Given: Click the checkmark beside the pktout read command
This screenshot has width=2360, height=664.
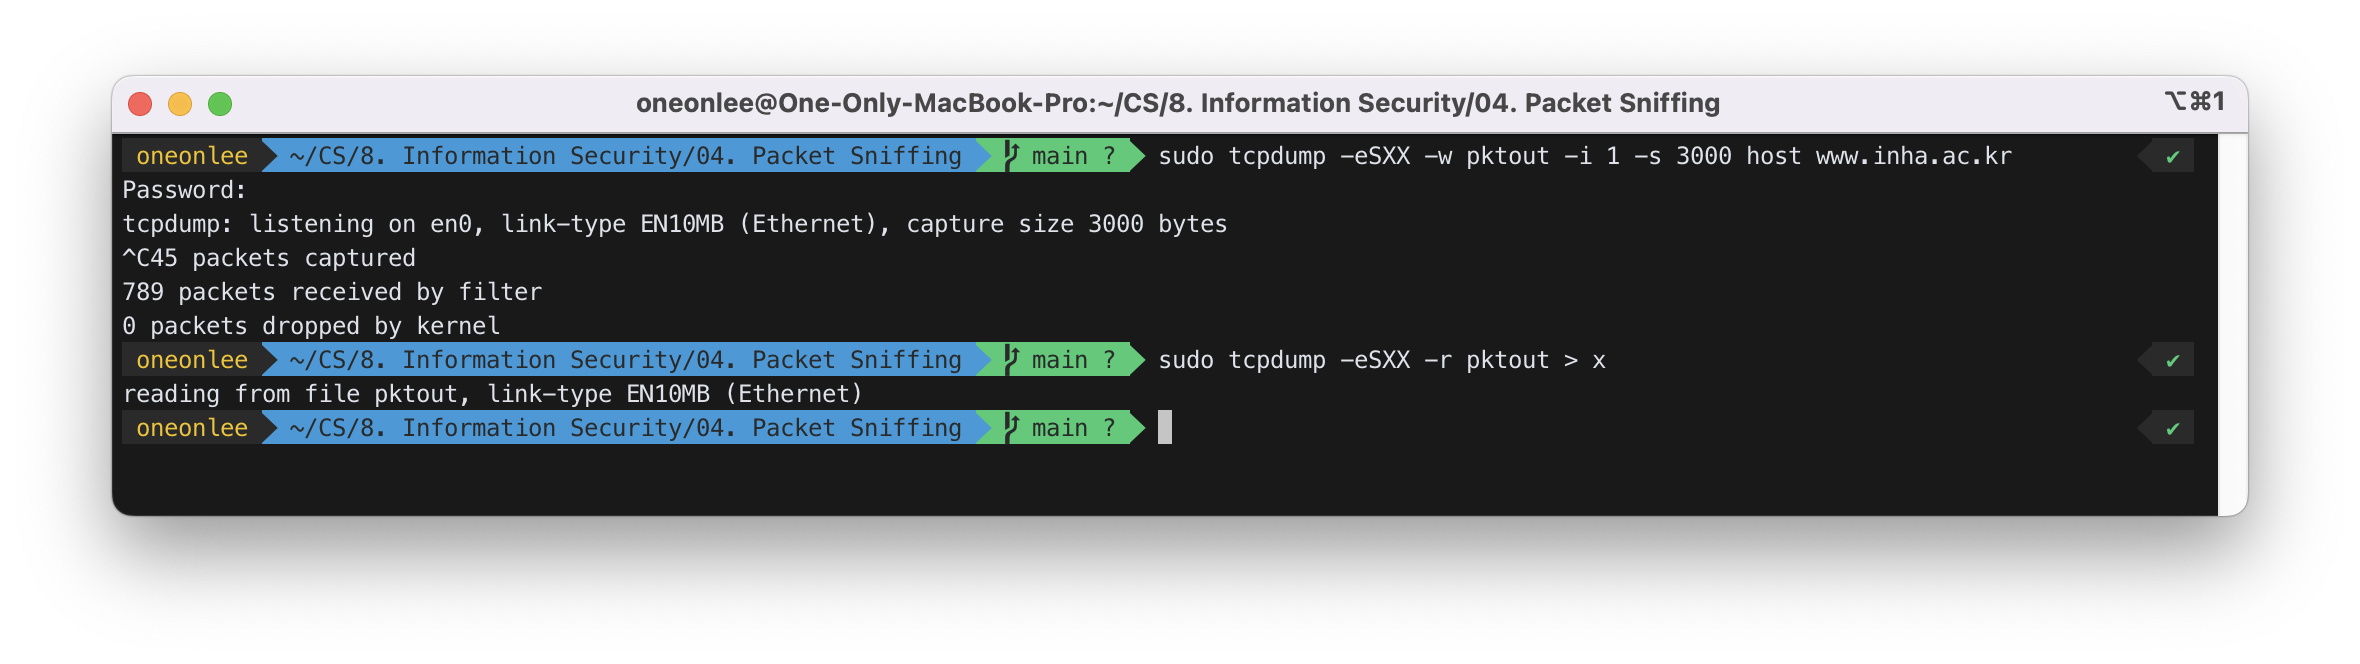Looking at the screenshot, I should click(2172, 361).
